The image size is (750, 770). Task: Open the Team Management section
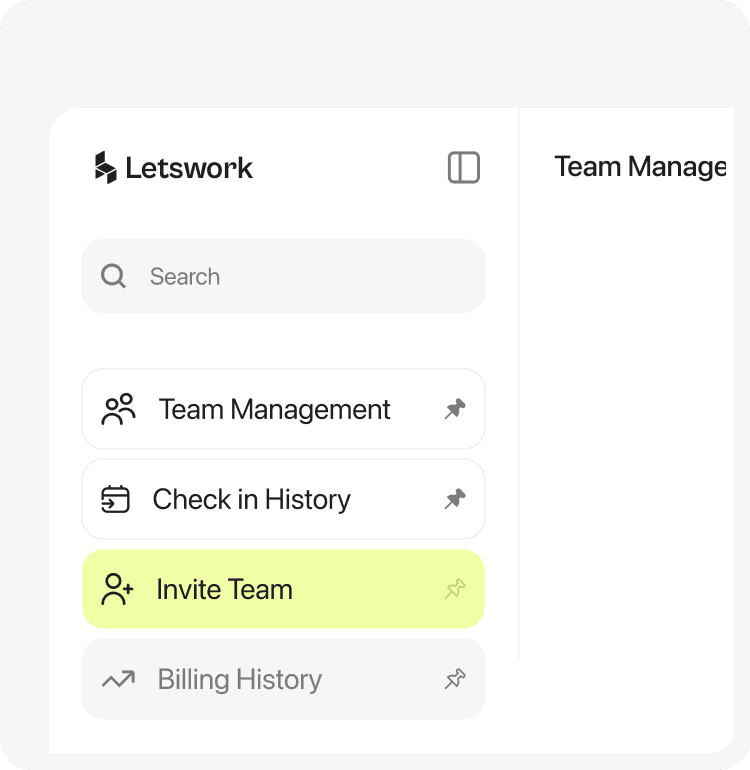coord(274,409)
